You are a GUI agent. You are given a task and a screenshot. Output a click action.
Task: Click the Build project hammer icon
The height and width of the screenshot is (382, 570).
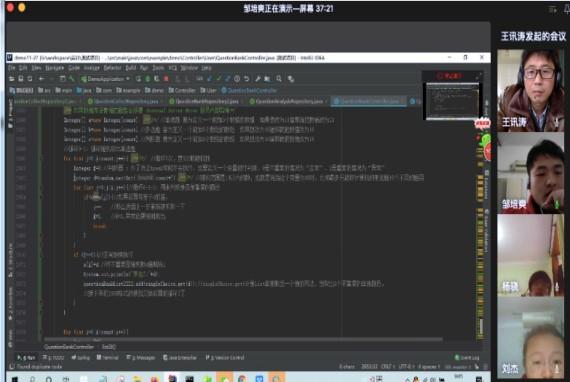[72, 79]
